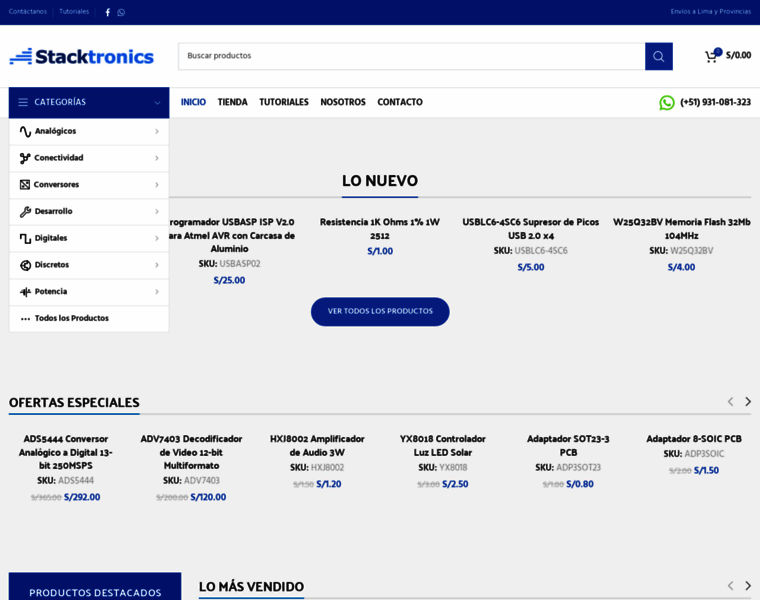Open the Contáctanos top bar link
The height and width of the screenshot is (600, 760).
coord(28,12)
